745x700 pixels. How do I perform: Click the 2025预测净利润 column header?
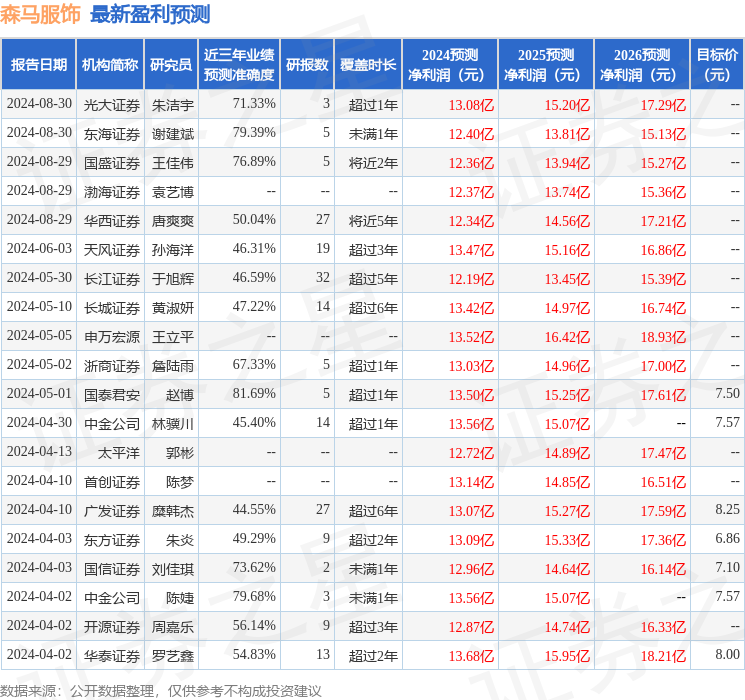click(546, 65)
